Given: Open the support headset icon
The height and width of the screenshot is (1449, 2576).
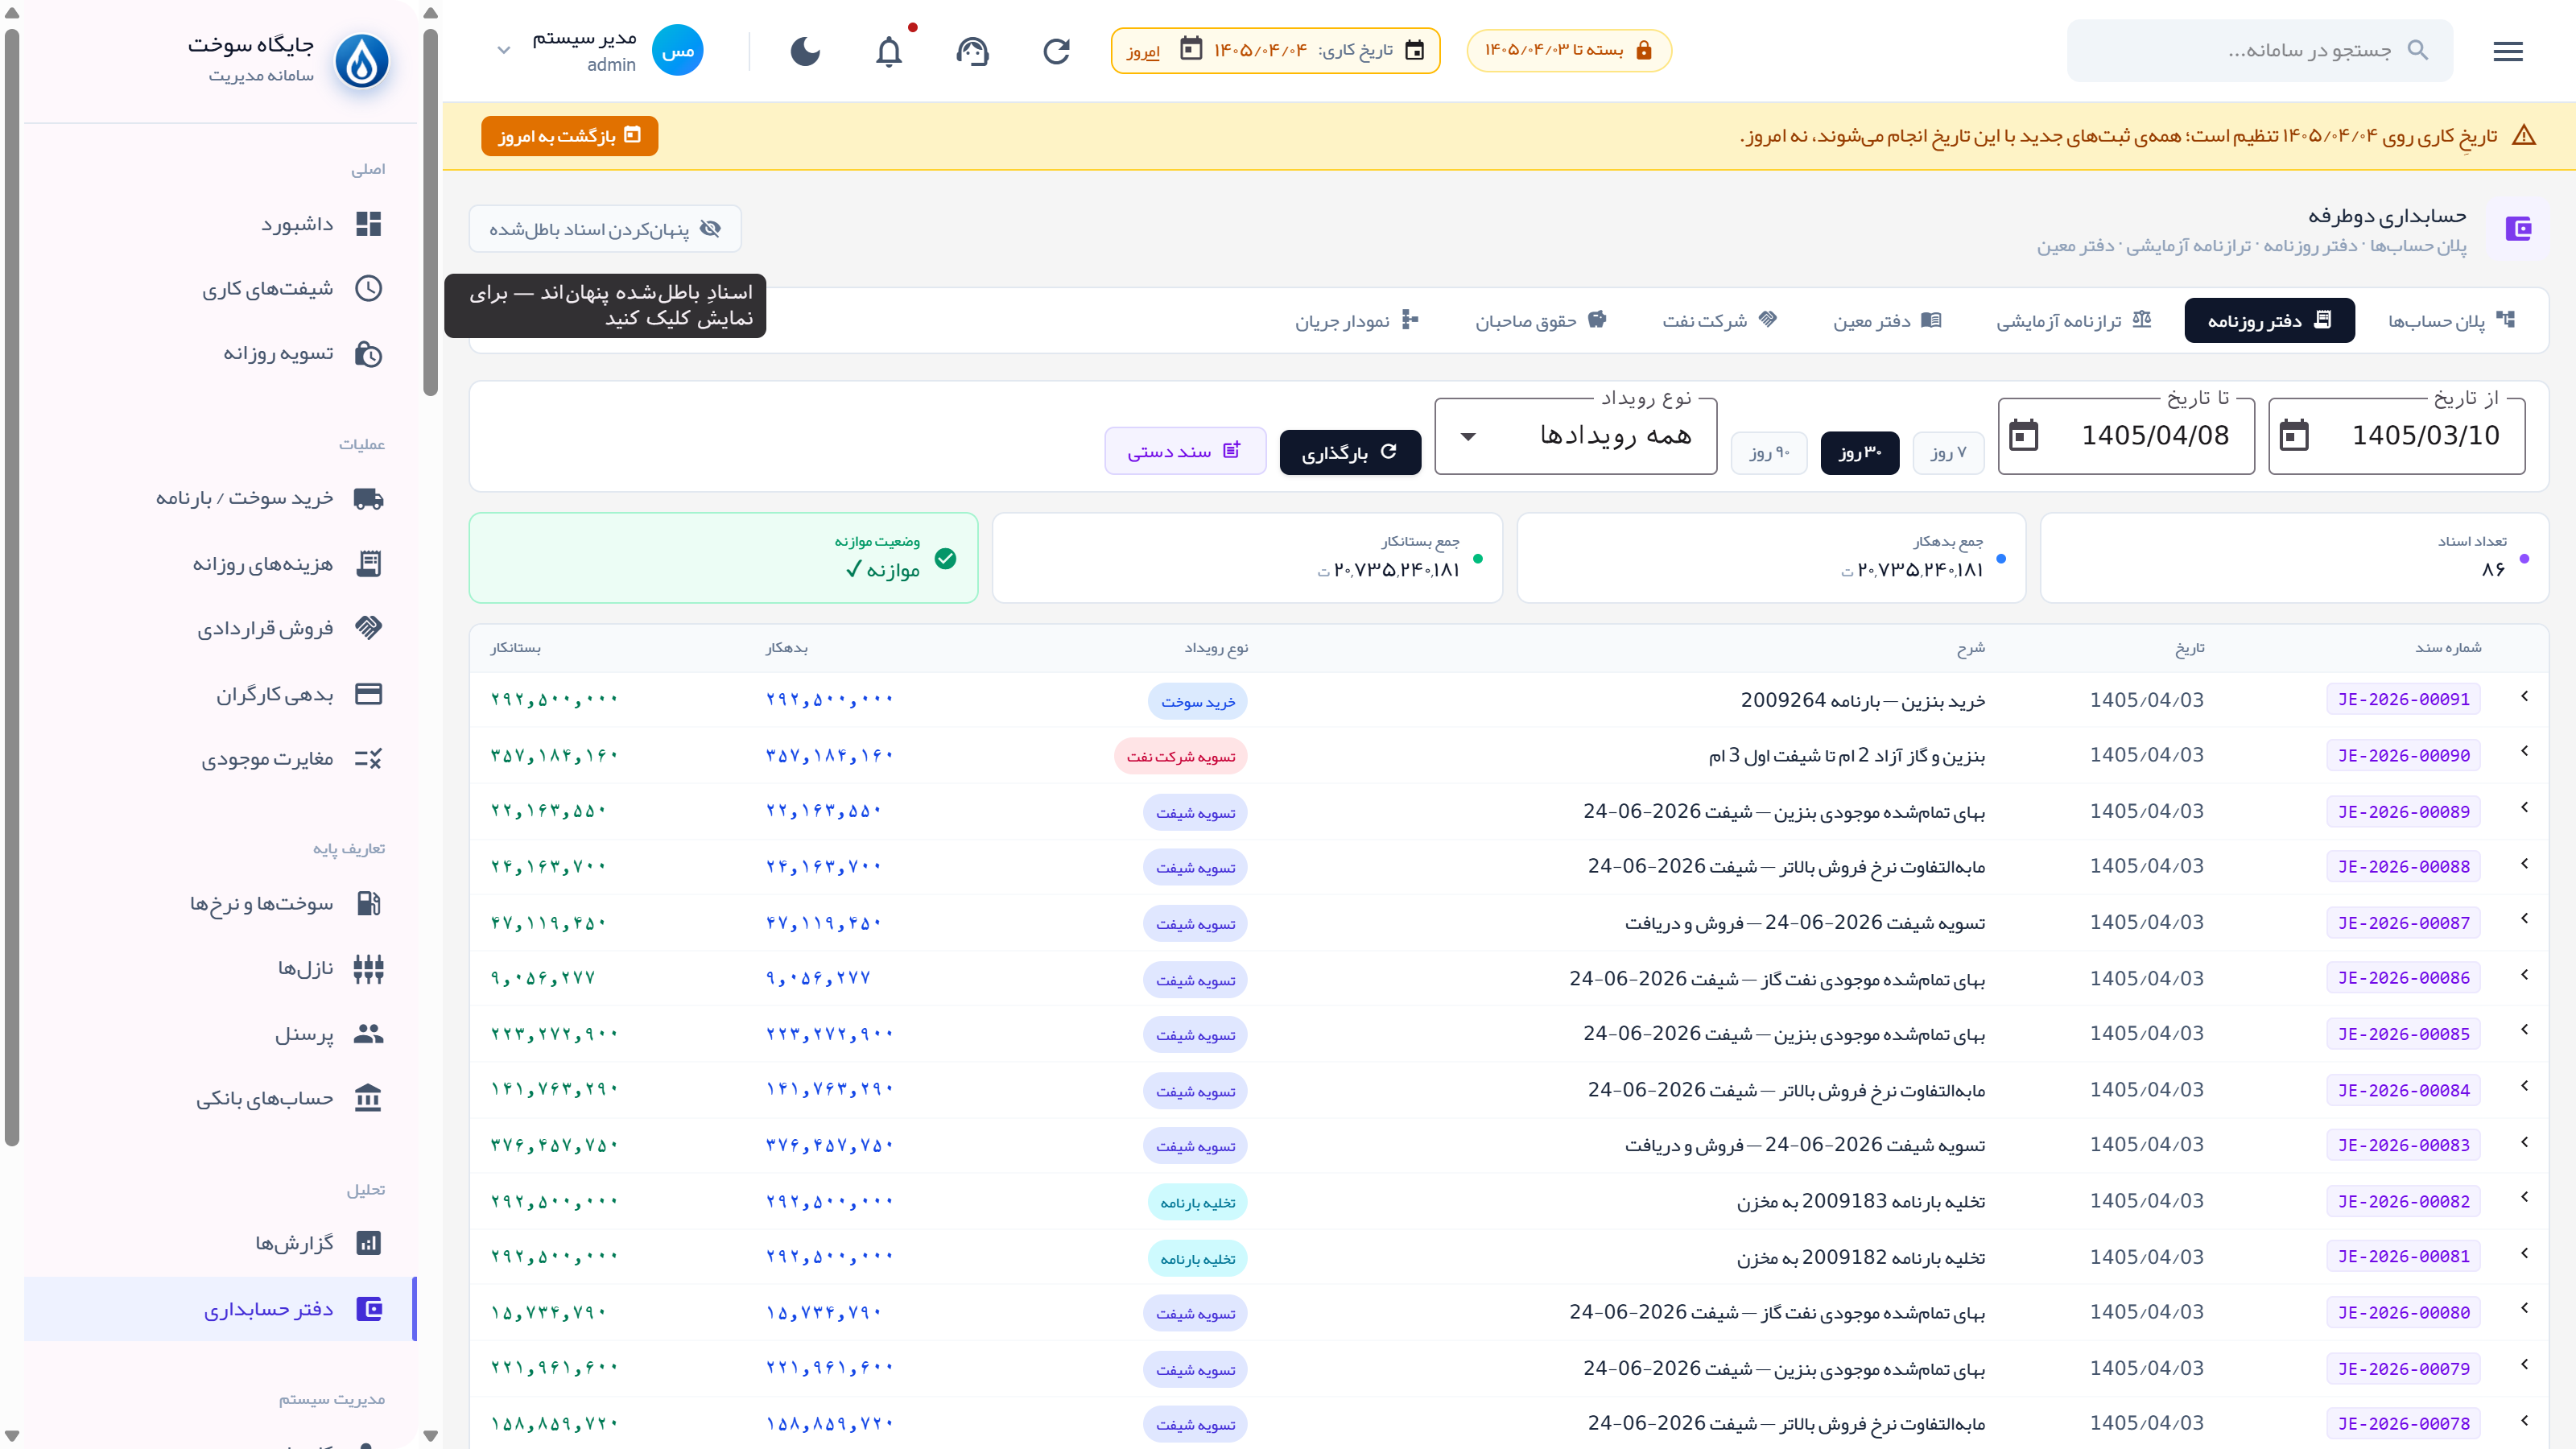Looking at the screenshot, I should 972,51.
